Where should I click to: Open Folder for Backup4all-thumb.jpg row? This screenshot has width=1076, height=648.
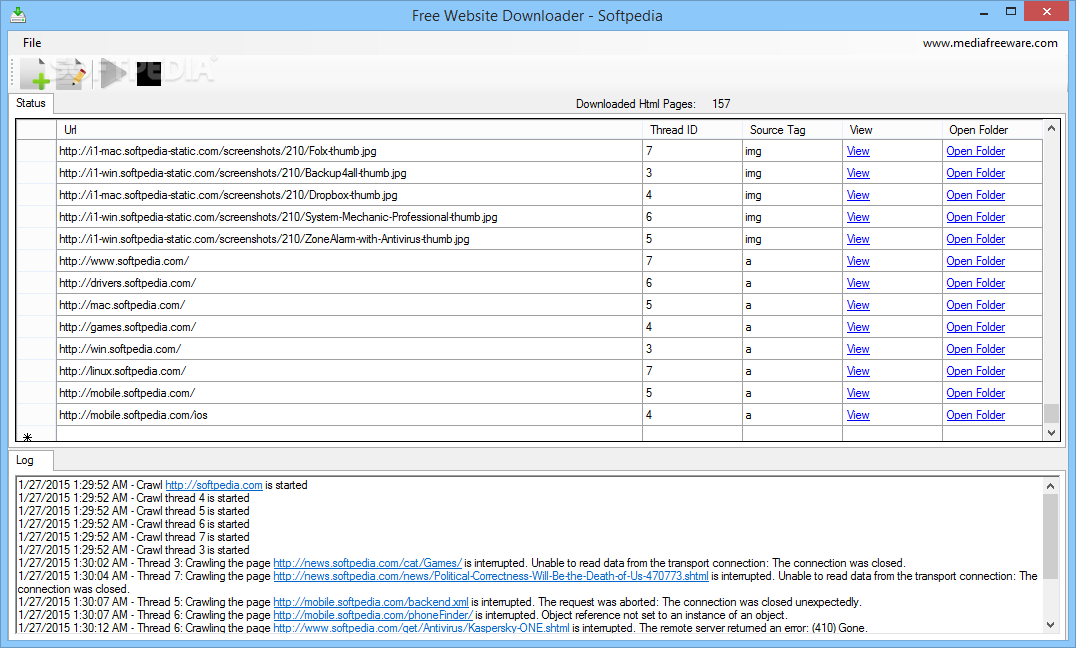click(975, 173)
